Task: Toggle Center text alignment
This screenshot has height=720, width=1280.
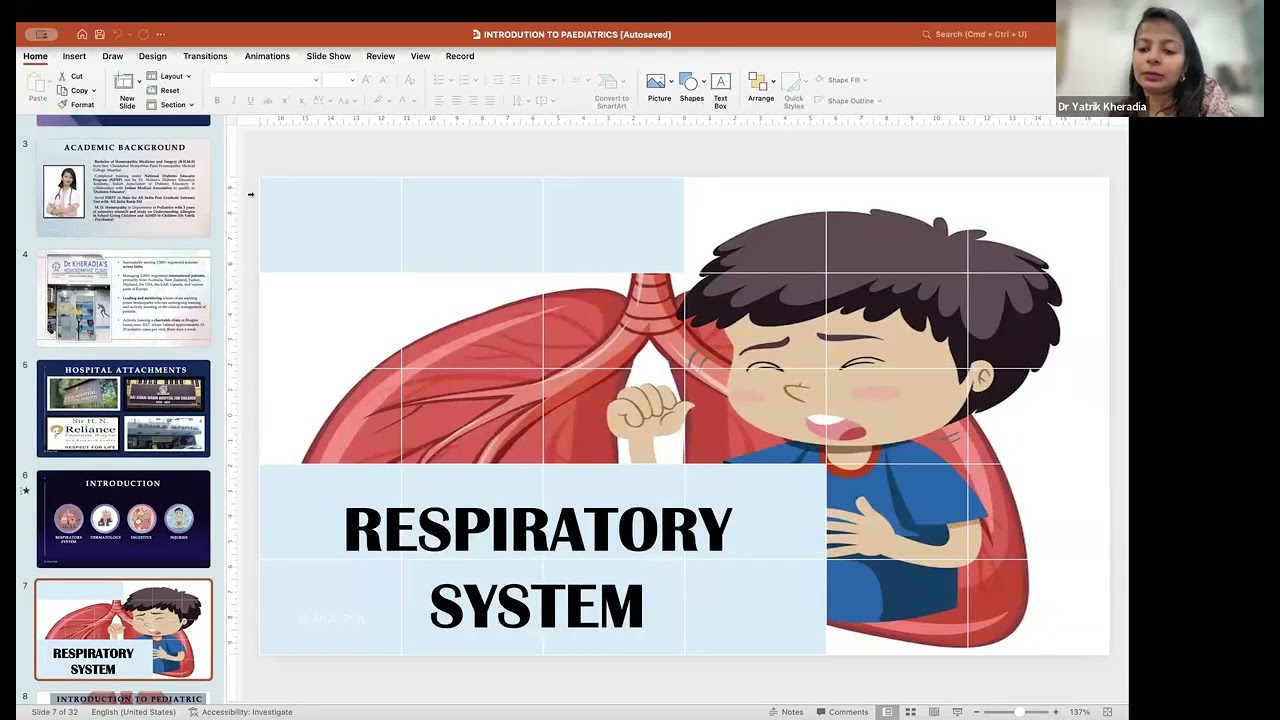Action: coord(456,101)
